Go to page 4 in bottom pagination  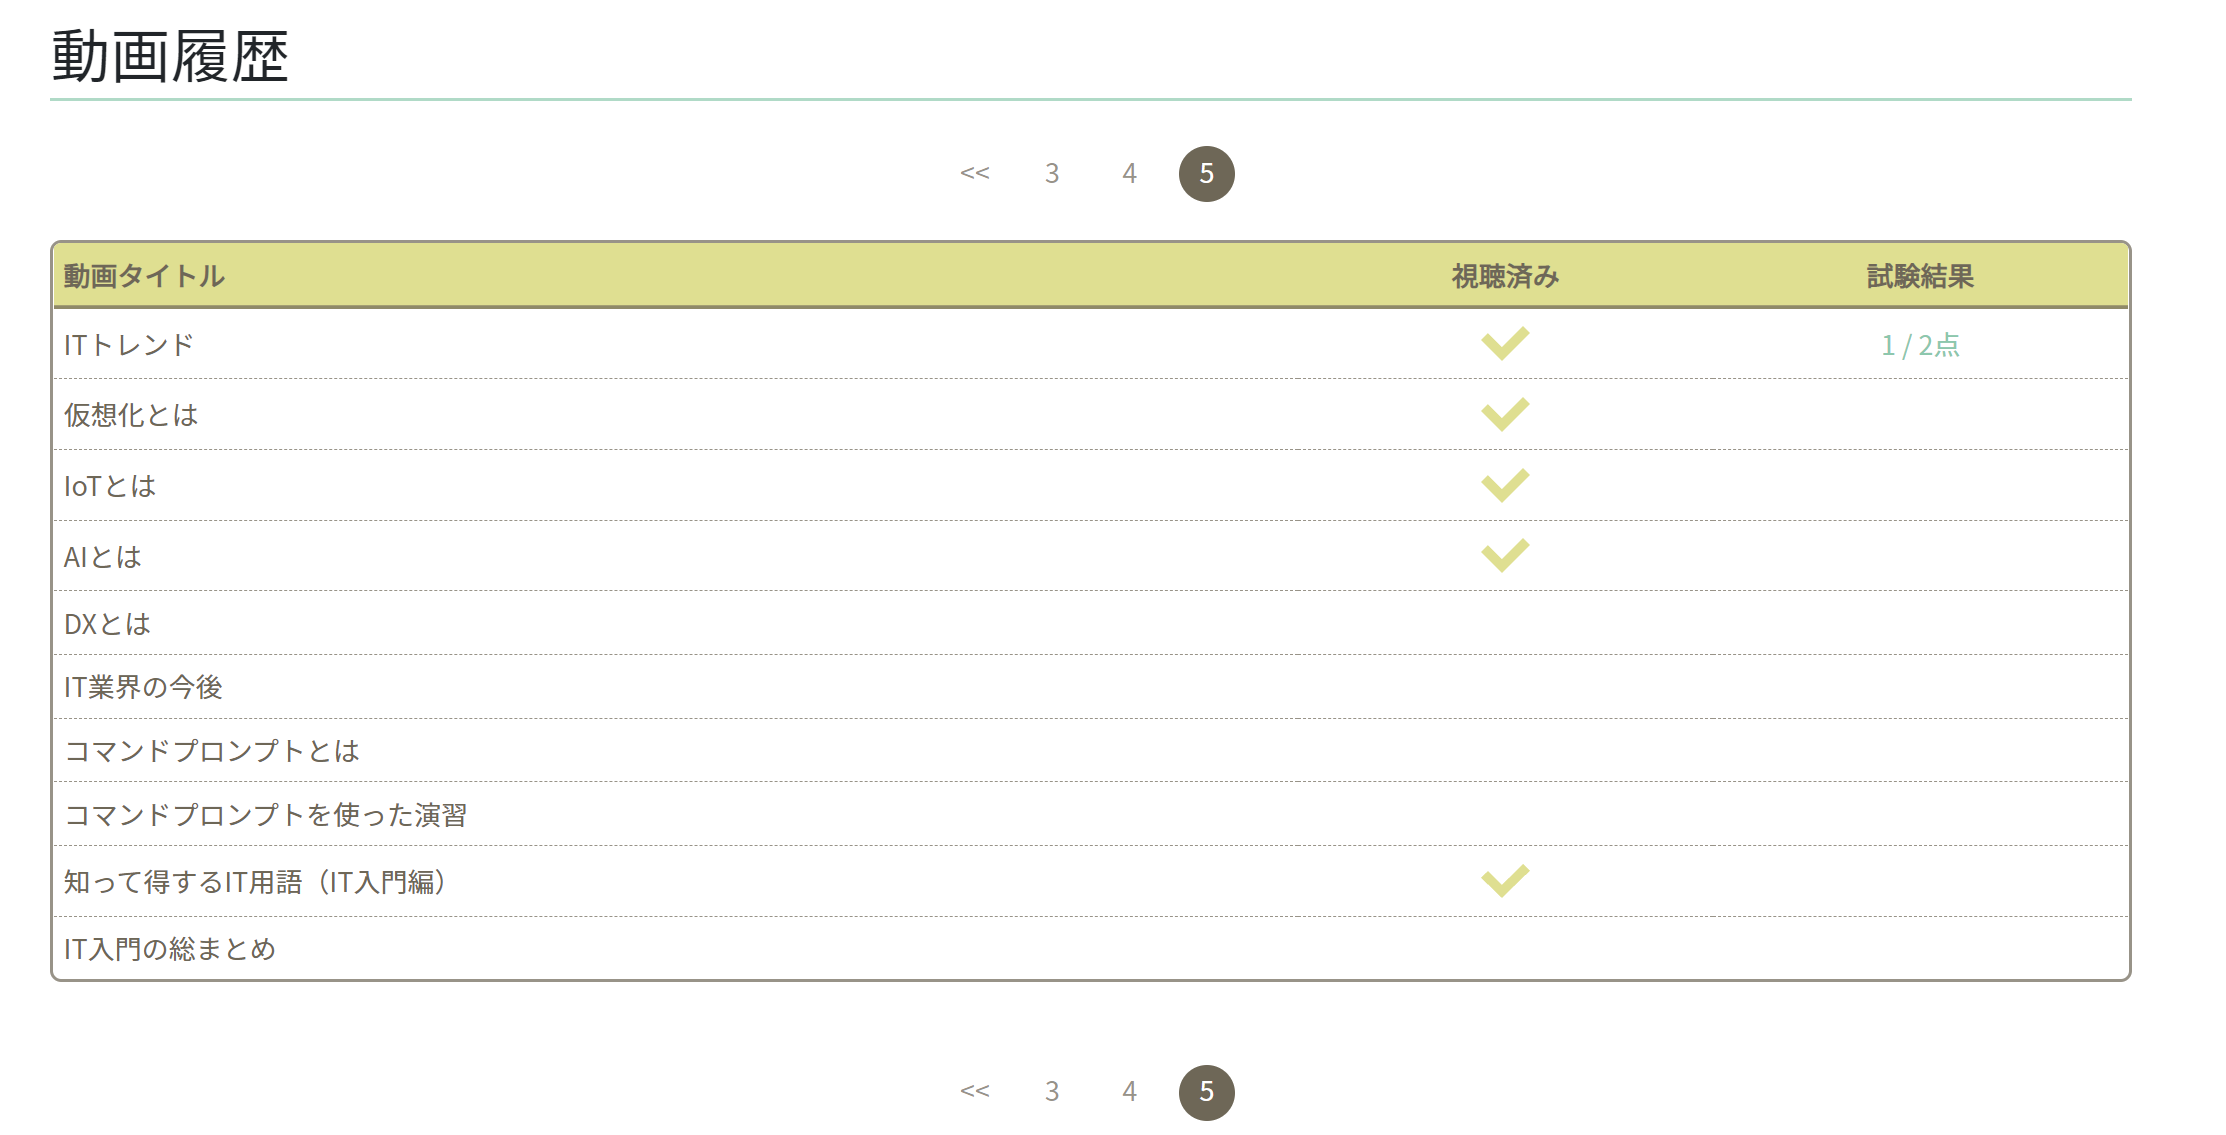pos(1129,1092)
